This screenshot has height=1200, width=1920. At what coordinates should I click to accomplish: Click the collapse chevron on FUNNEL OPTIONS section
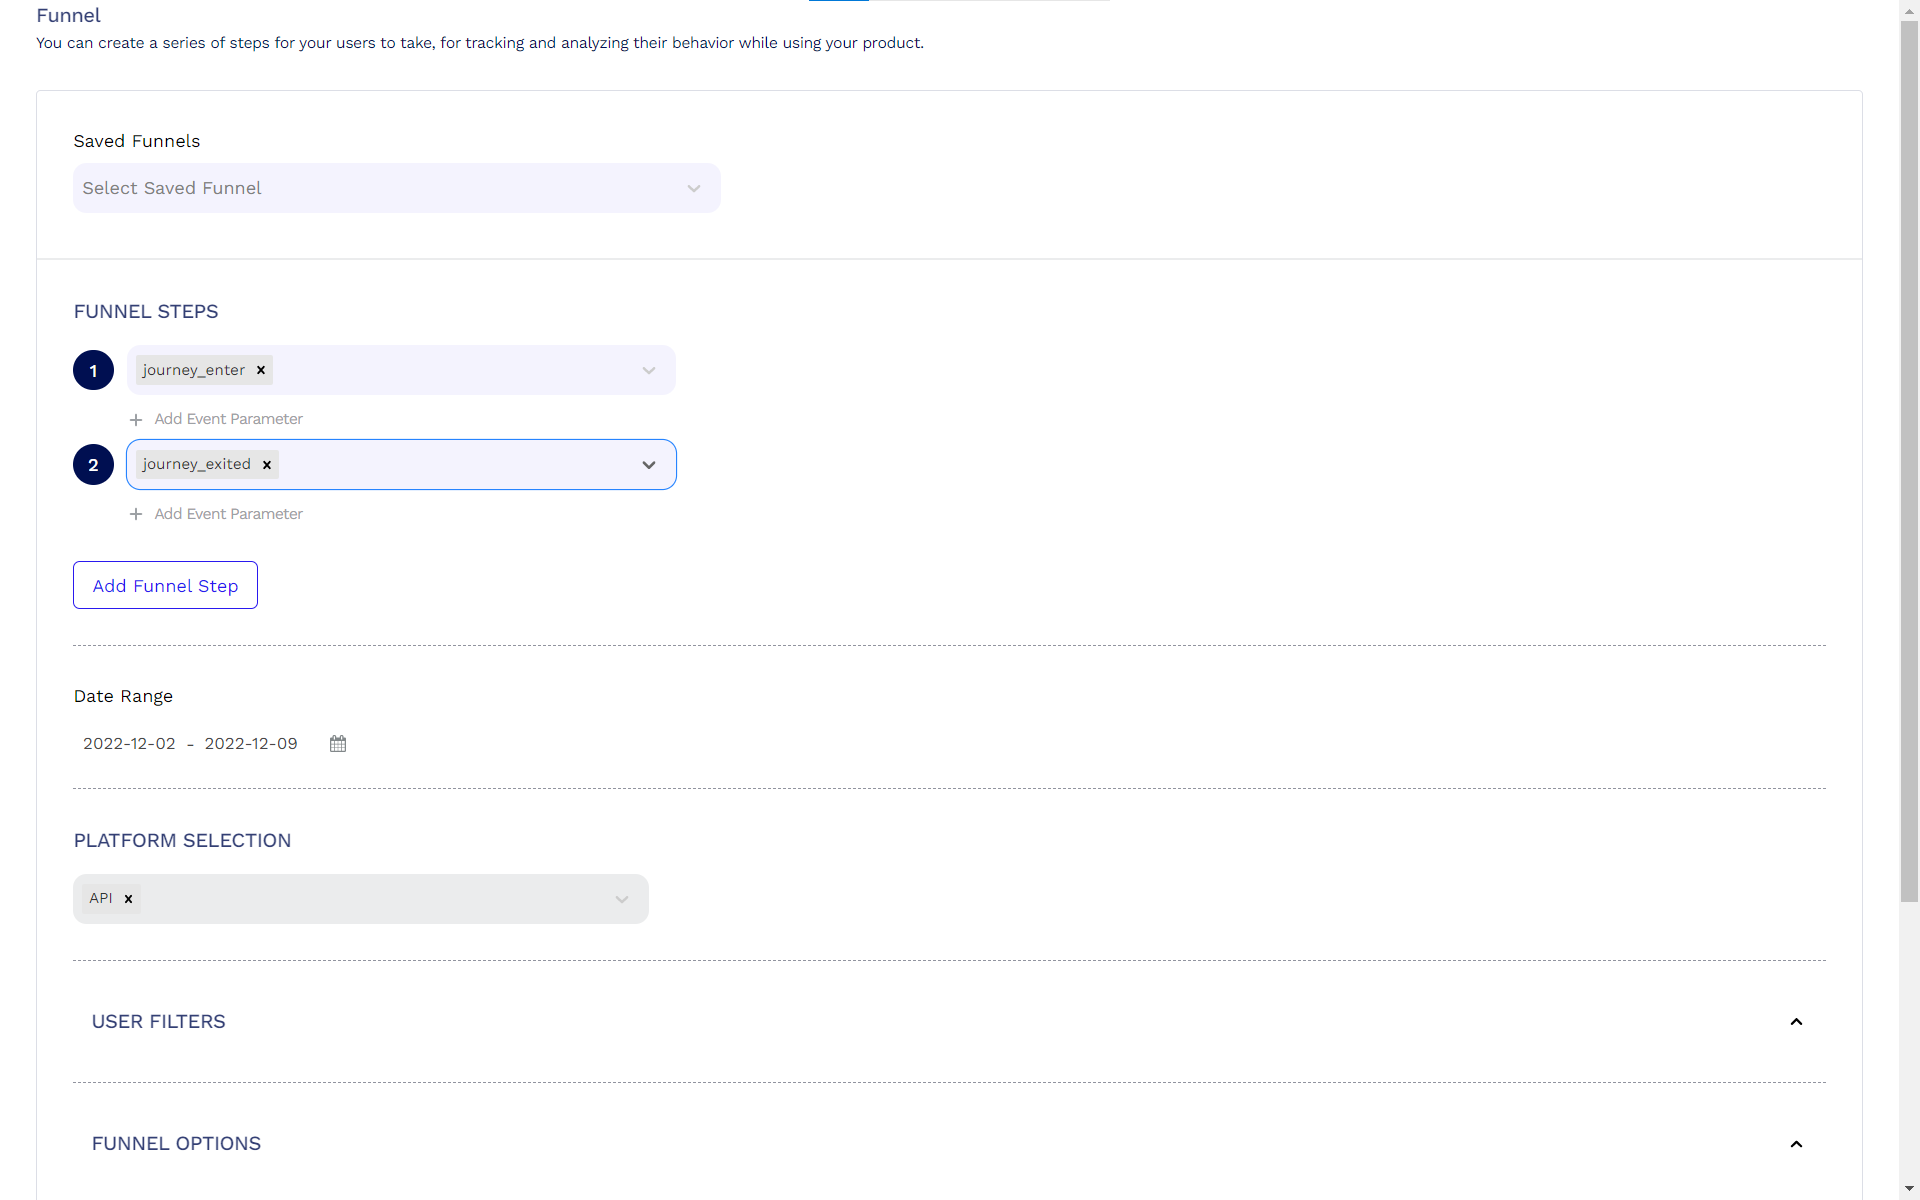point(1797,1145)
